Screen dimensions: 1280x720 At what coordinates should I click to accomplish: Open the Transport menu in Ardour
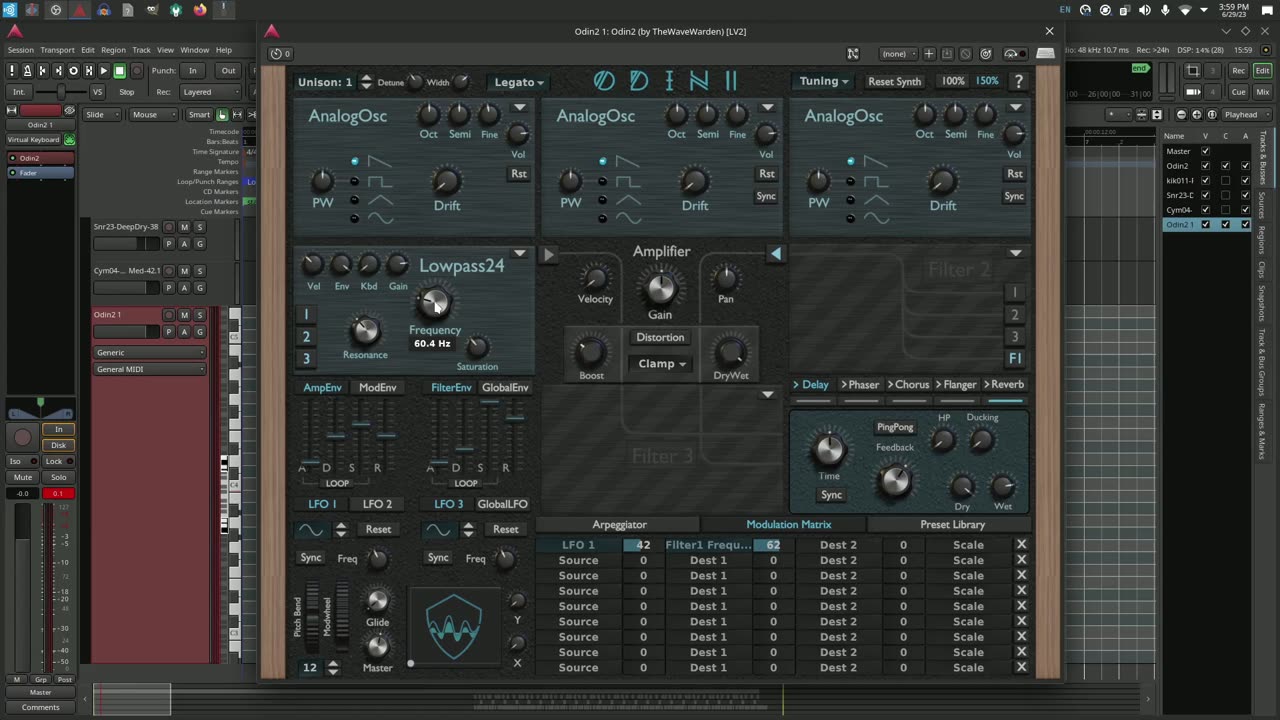[x=57, y=50]
